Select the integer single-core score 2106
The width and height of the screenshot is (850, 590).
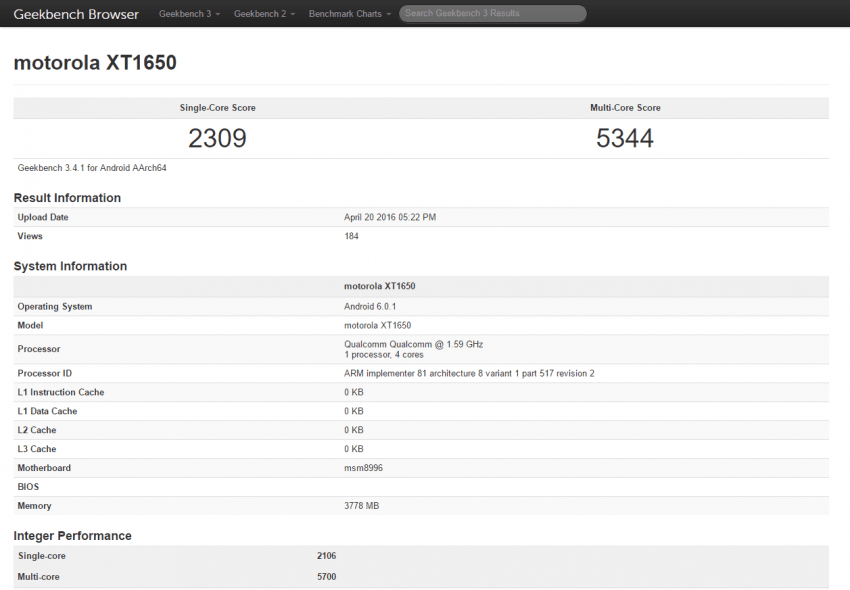click(x=326, y=556)
